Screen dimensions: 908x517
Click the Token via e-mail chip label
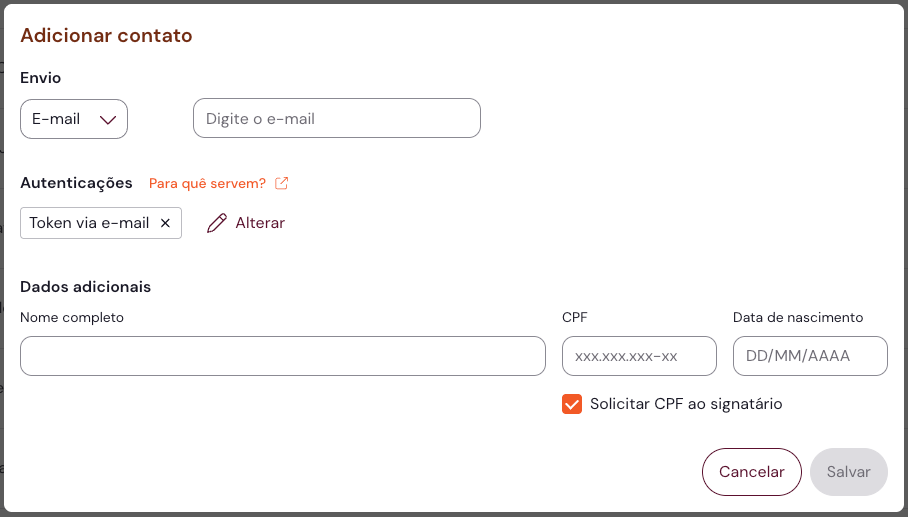[89, 223]
